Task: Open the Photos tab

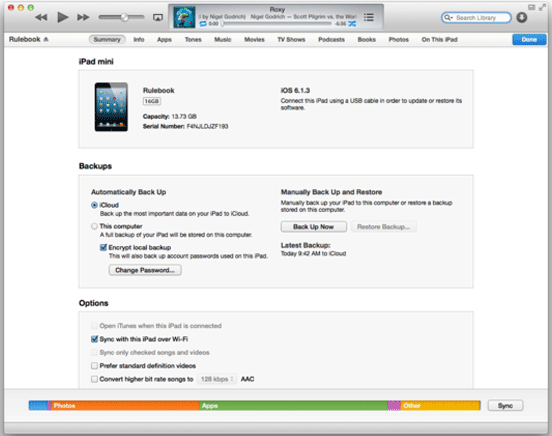Action: pos(399,39)
